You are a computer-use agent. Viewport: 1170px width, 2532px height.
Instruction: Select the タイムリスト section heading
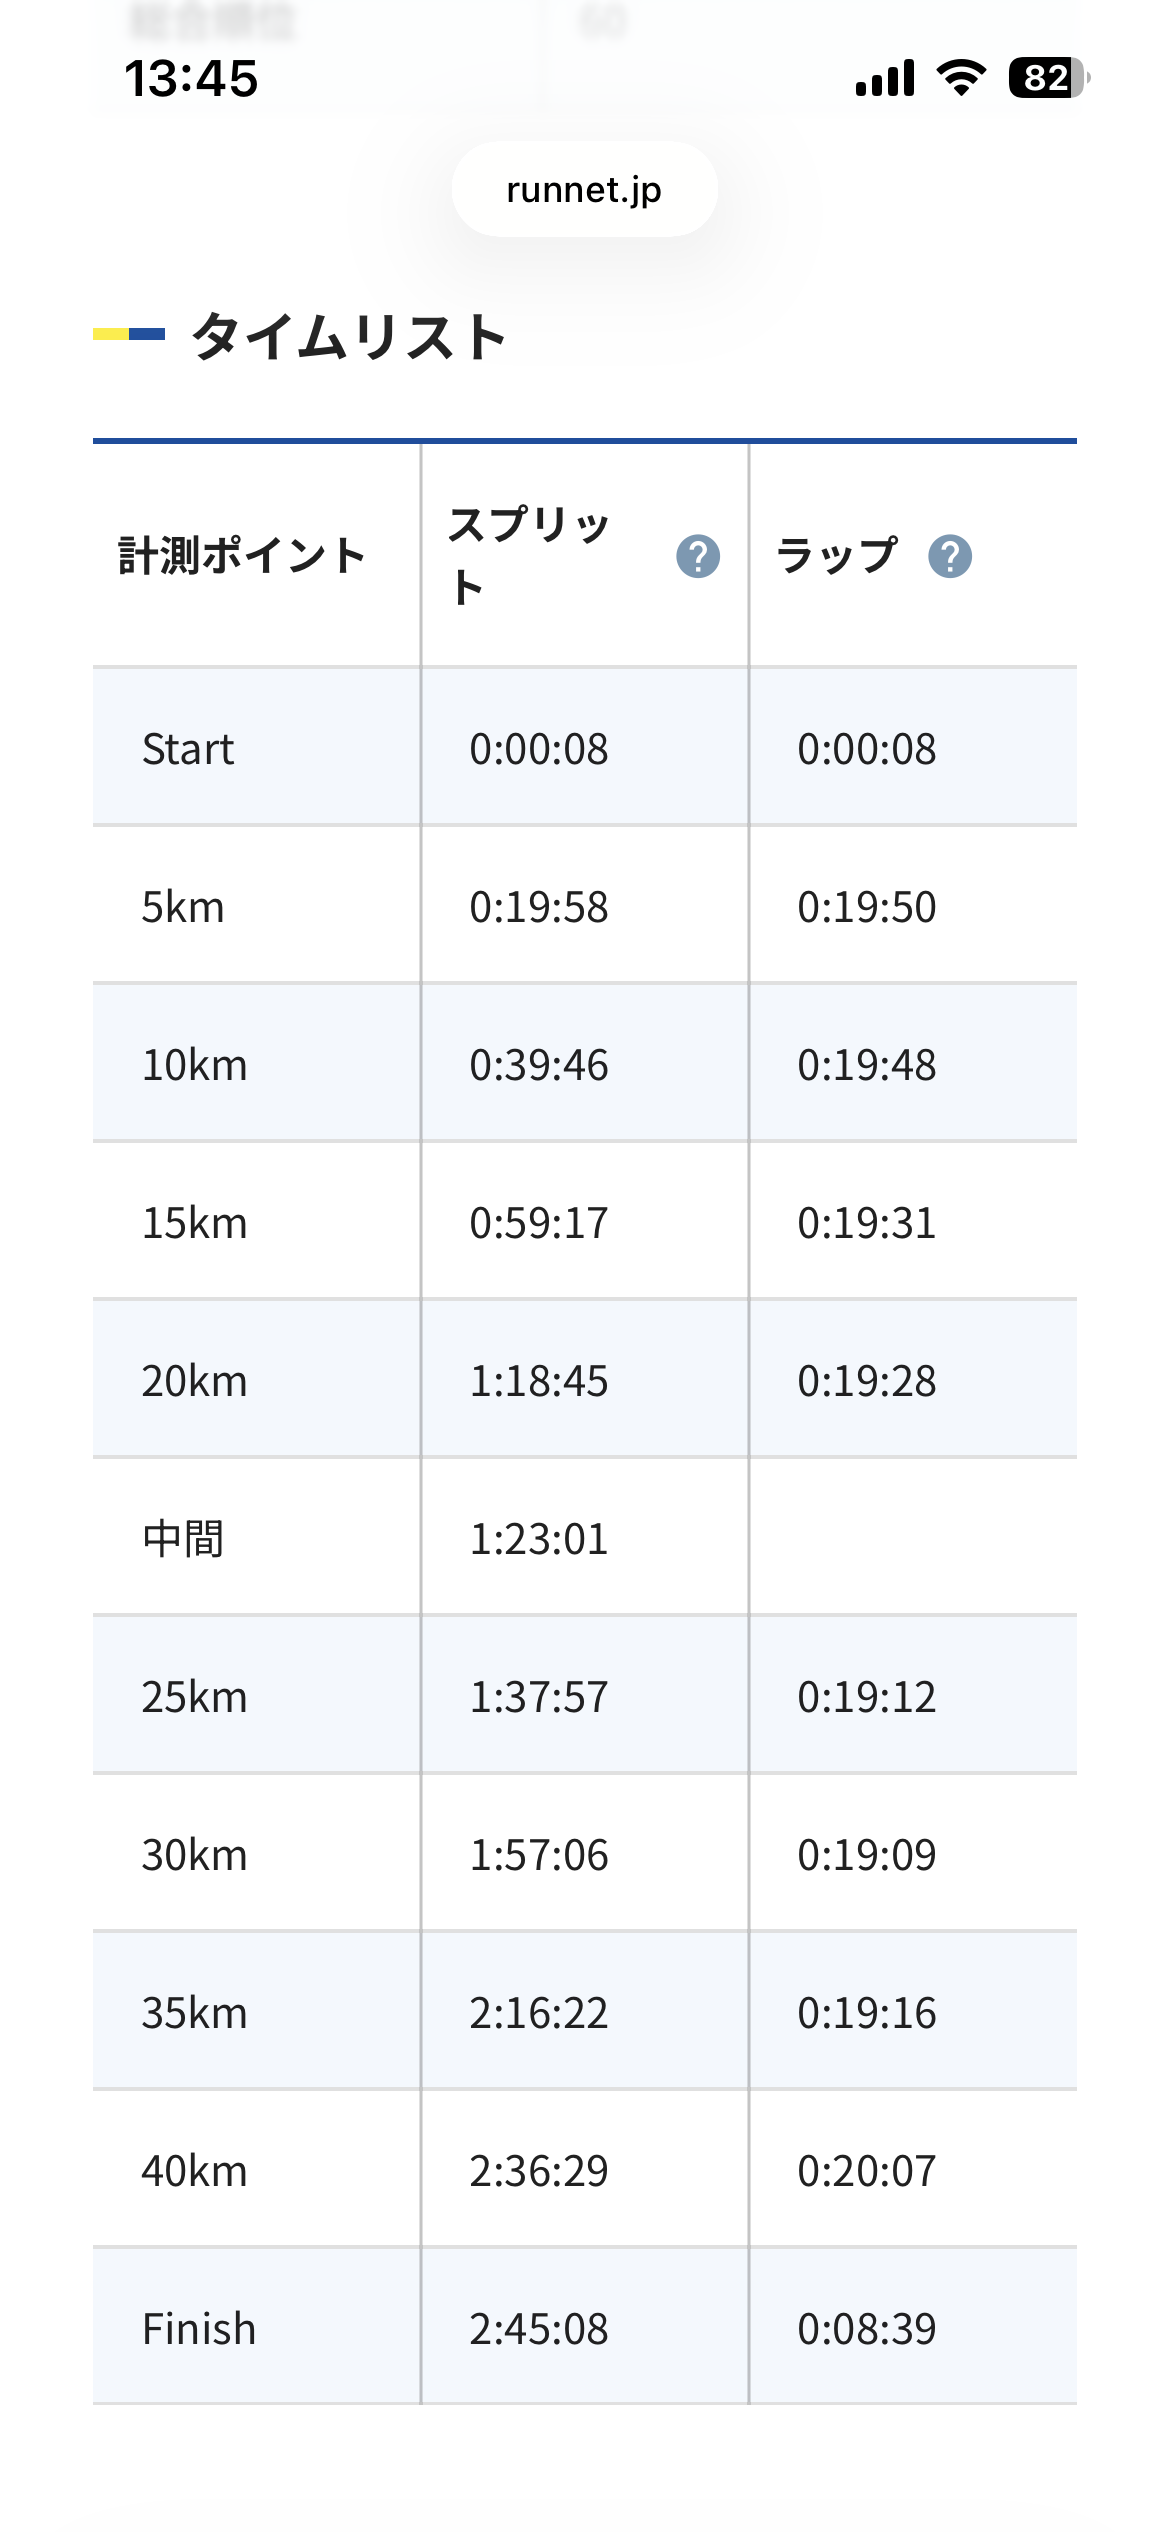tap(348, 336)
